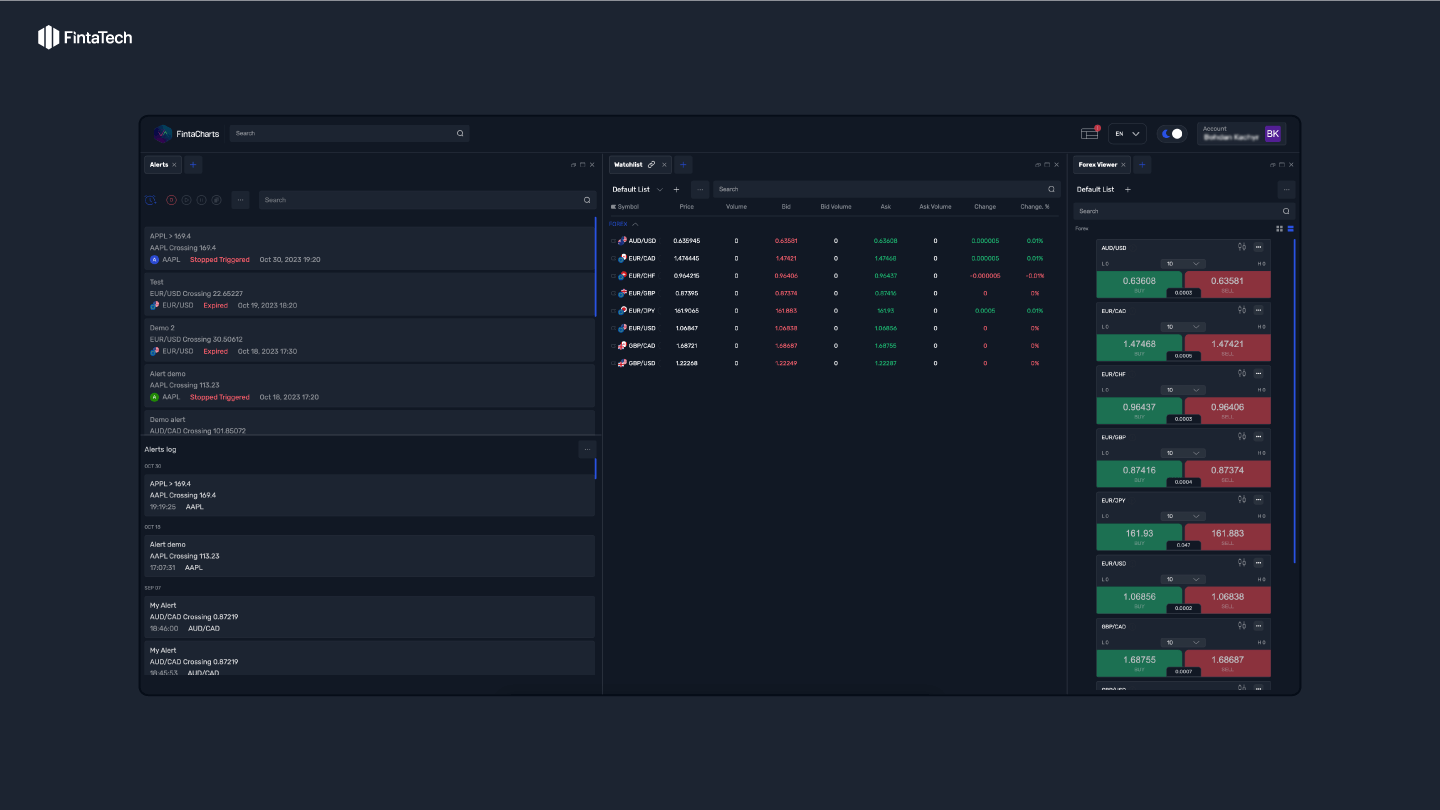Click the Forex Viewer vertical scrollbar

[x=1295, y=400]
